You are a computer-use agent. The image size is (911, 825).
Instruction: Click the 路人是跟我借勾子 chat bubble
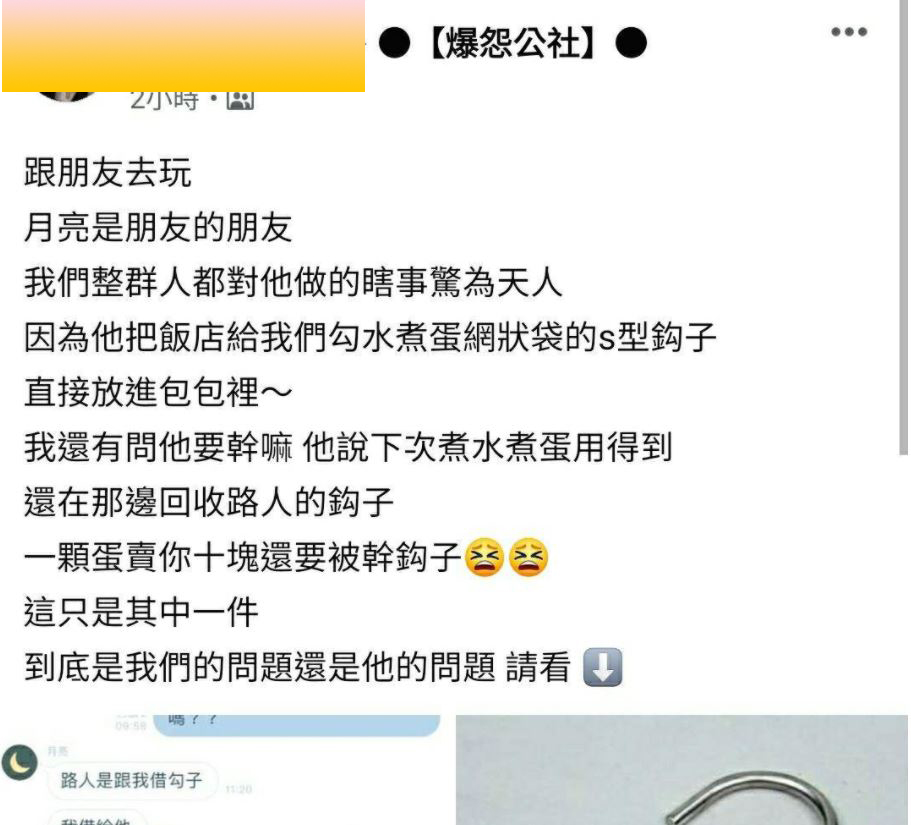132,780
